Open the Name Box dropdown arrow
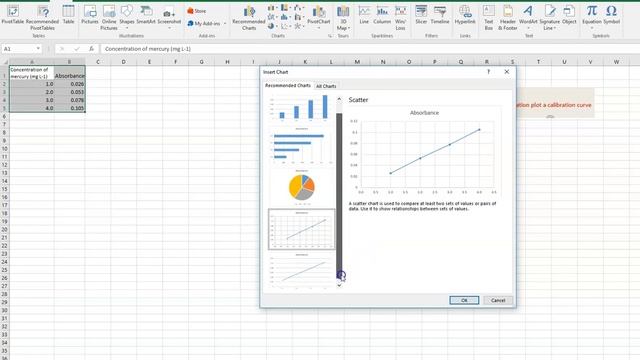 [x=38, y=49]
